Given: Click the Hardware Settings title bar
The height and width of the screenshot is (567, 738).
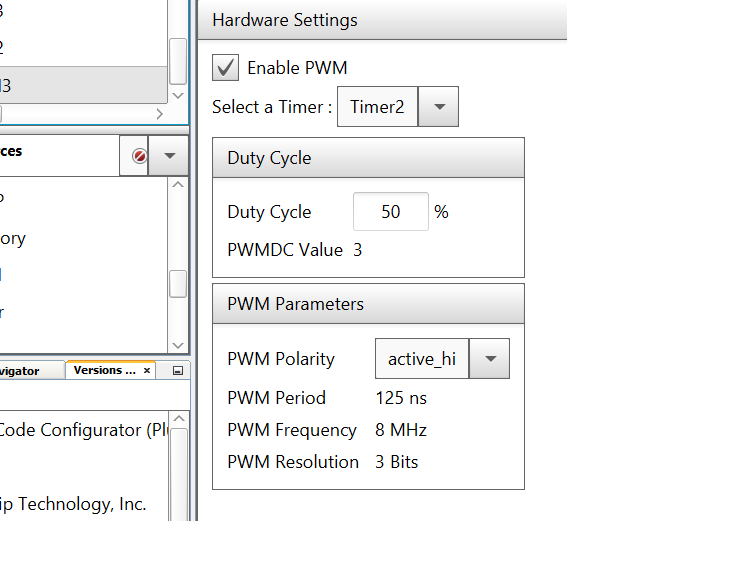Looking at the screenshot, I should [382, 20].
